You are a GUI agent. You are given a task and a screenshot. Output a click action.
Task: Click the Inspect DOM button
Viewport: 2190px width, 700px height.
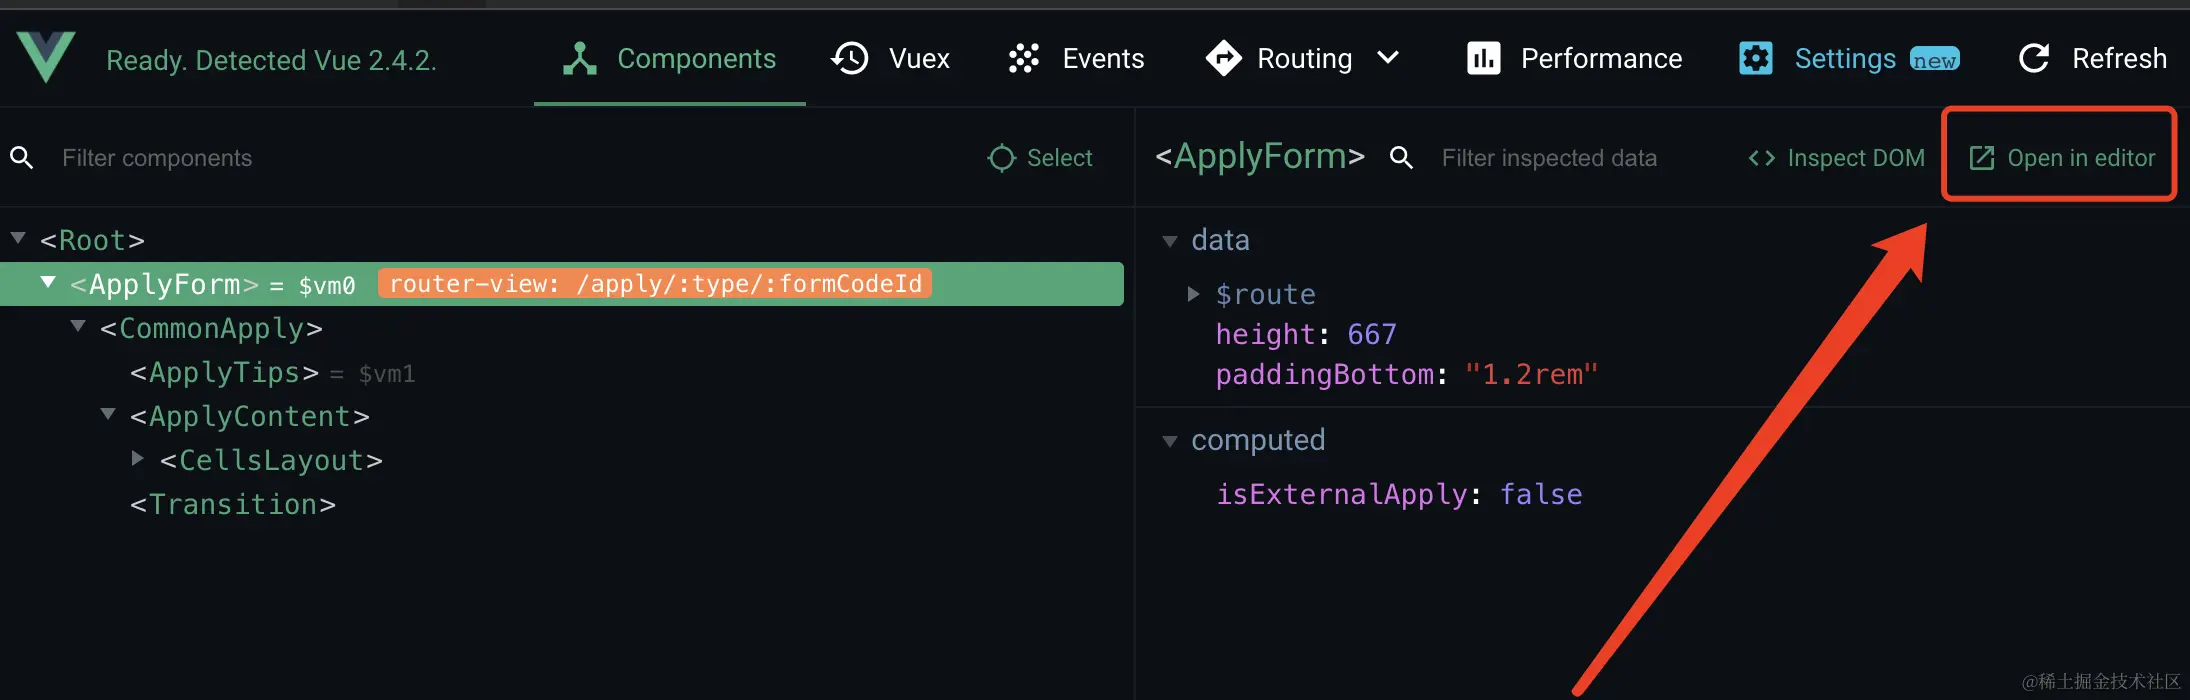pos(1836,158)
